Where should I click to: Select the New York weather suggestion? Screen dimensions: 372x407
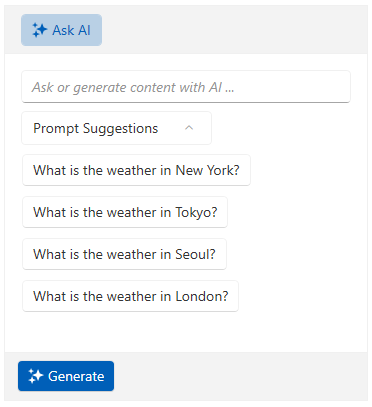tap(136, 170)
